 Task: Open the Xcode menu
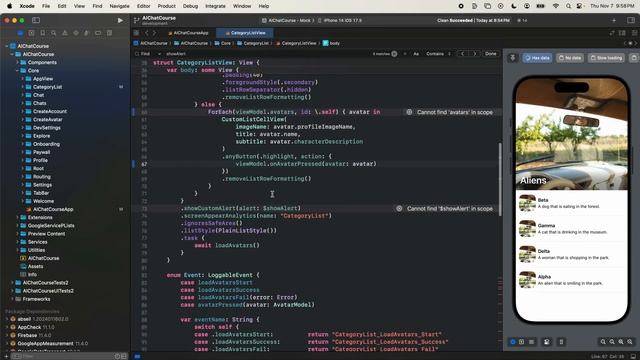click(27, 6)
